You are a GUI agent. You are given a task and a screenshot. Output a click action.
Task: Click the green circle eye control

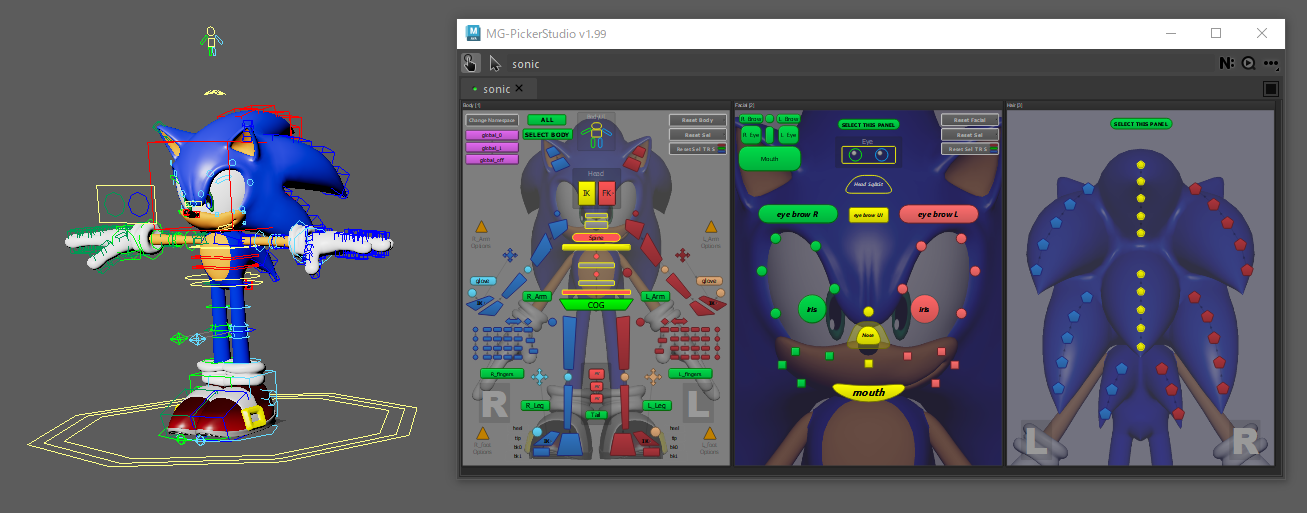pyautogui.click(x=855, y=154)
